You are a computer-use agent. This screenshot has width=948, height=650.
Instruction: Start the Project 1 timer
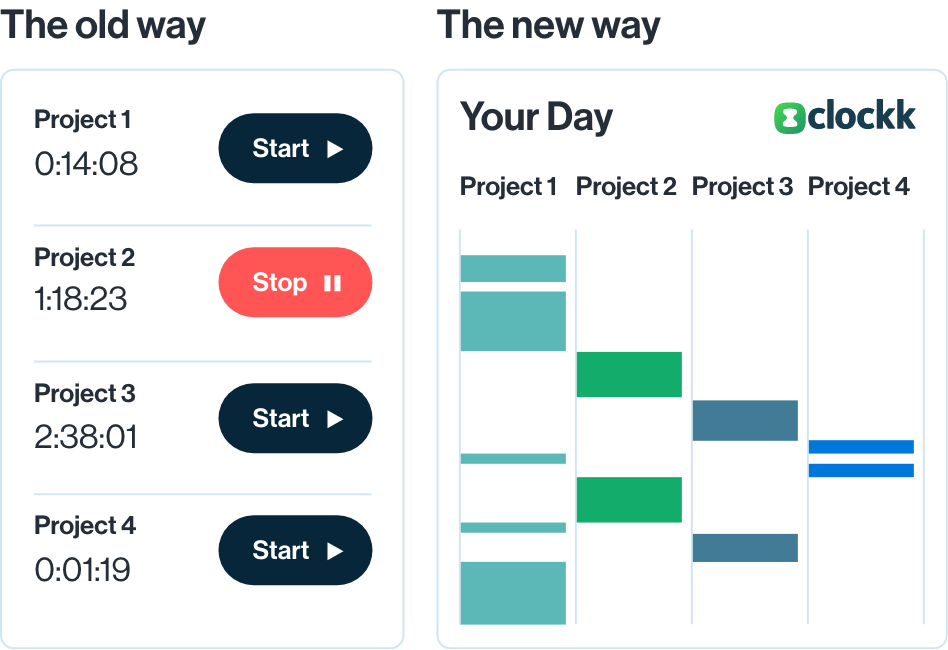click(x=295, y=148)
